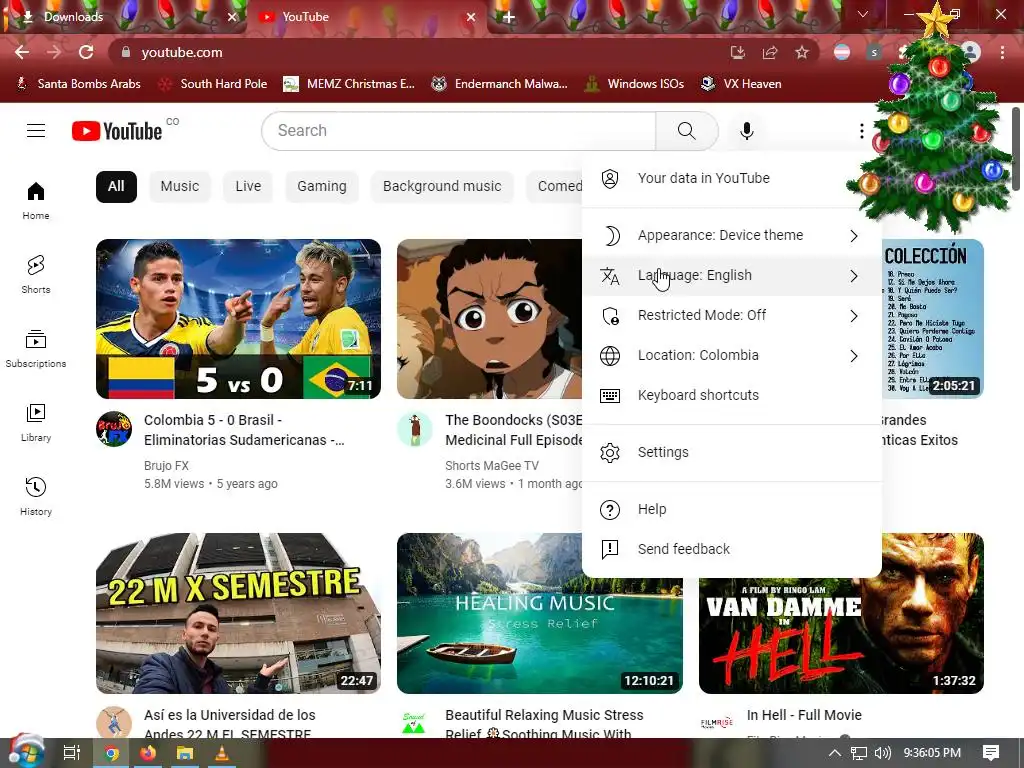The height and width of the screenshot is (768, 1024).
Task: Click Shorts MaGee TV channel avatar
Action: tap(415, 429)
